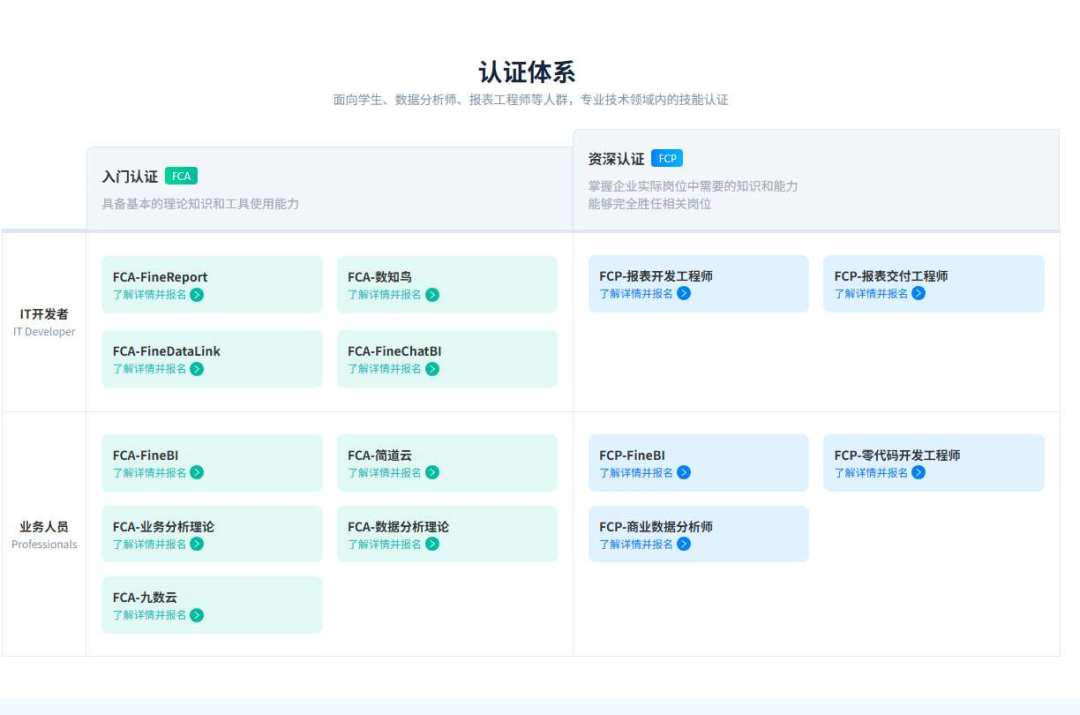
Task: Open the FCP-零代码开发工程师 card title
Action: tap(897, 455)
